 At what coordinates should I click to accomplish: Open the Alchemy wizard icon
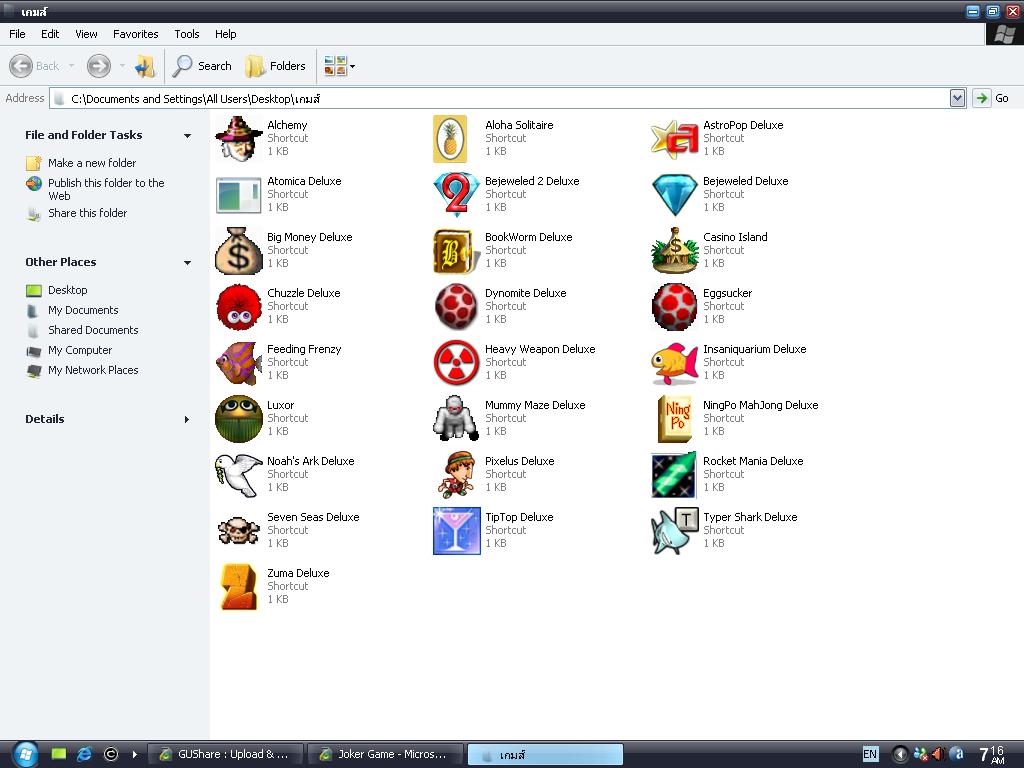pos(238,138)
